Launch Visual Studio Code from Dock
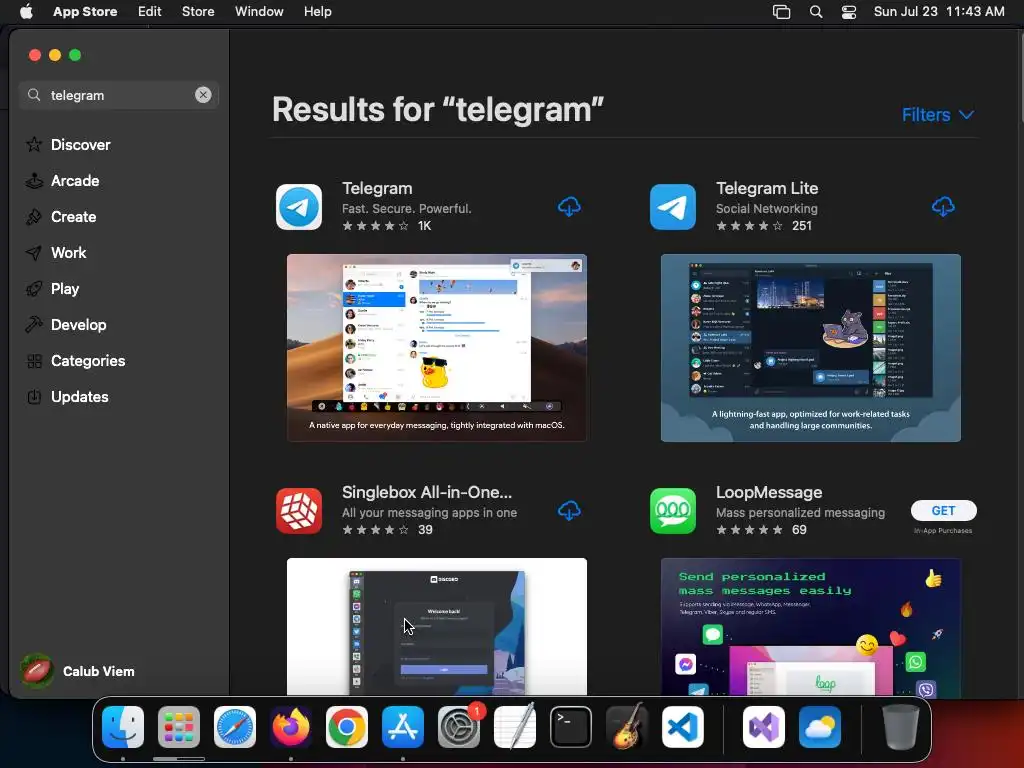The width and height of the screenshot is (1024, 768). tap(683, 727)
